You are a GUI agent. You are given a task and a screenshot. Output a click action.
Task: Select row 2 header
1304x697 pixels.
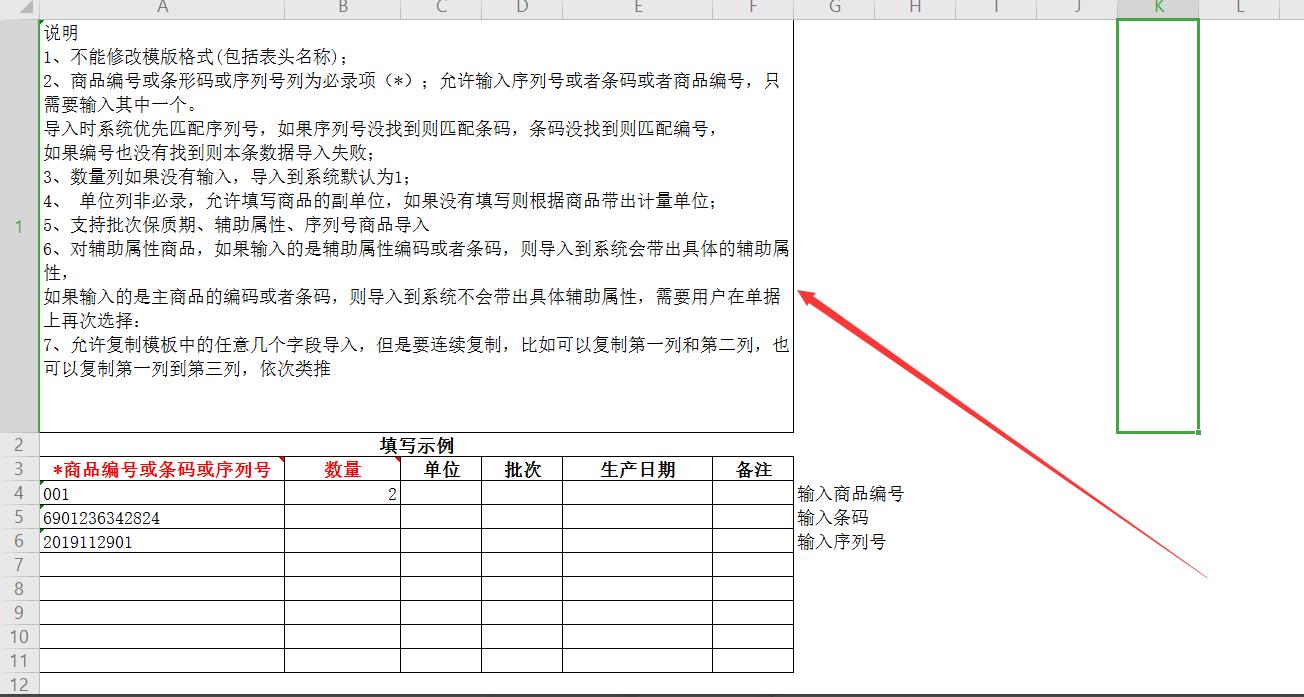(x=19, y=445)
